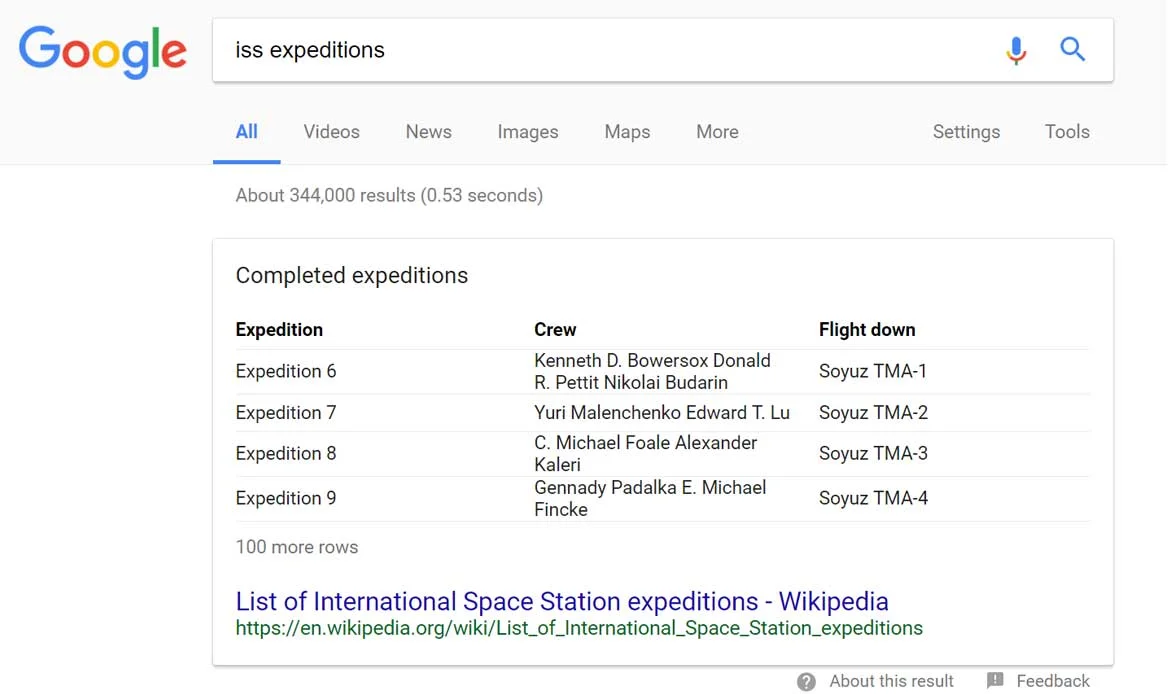Screen dimensions: 1170x694
Task: Open the Tools filter options
Action: [x=1067, y=132]
